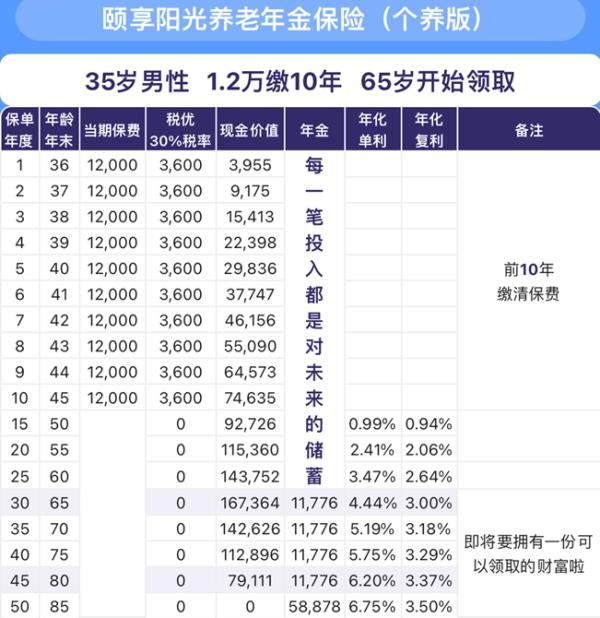Click the annuity value 58,878

pos(314,607)
